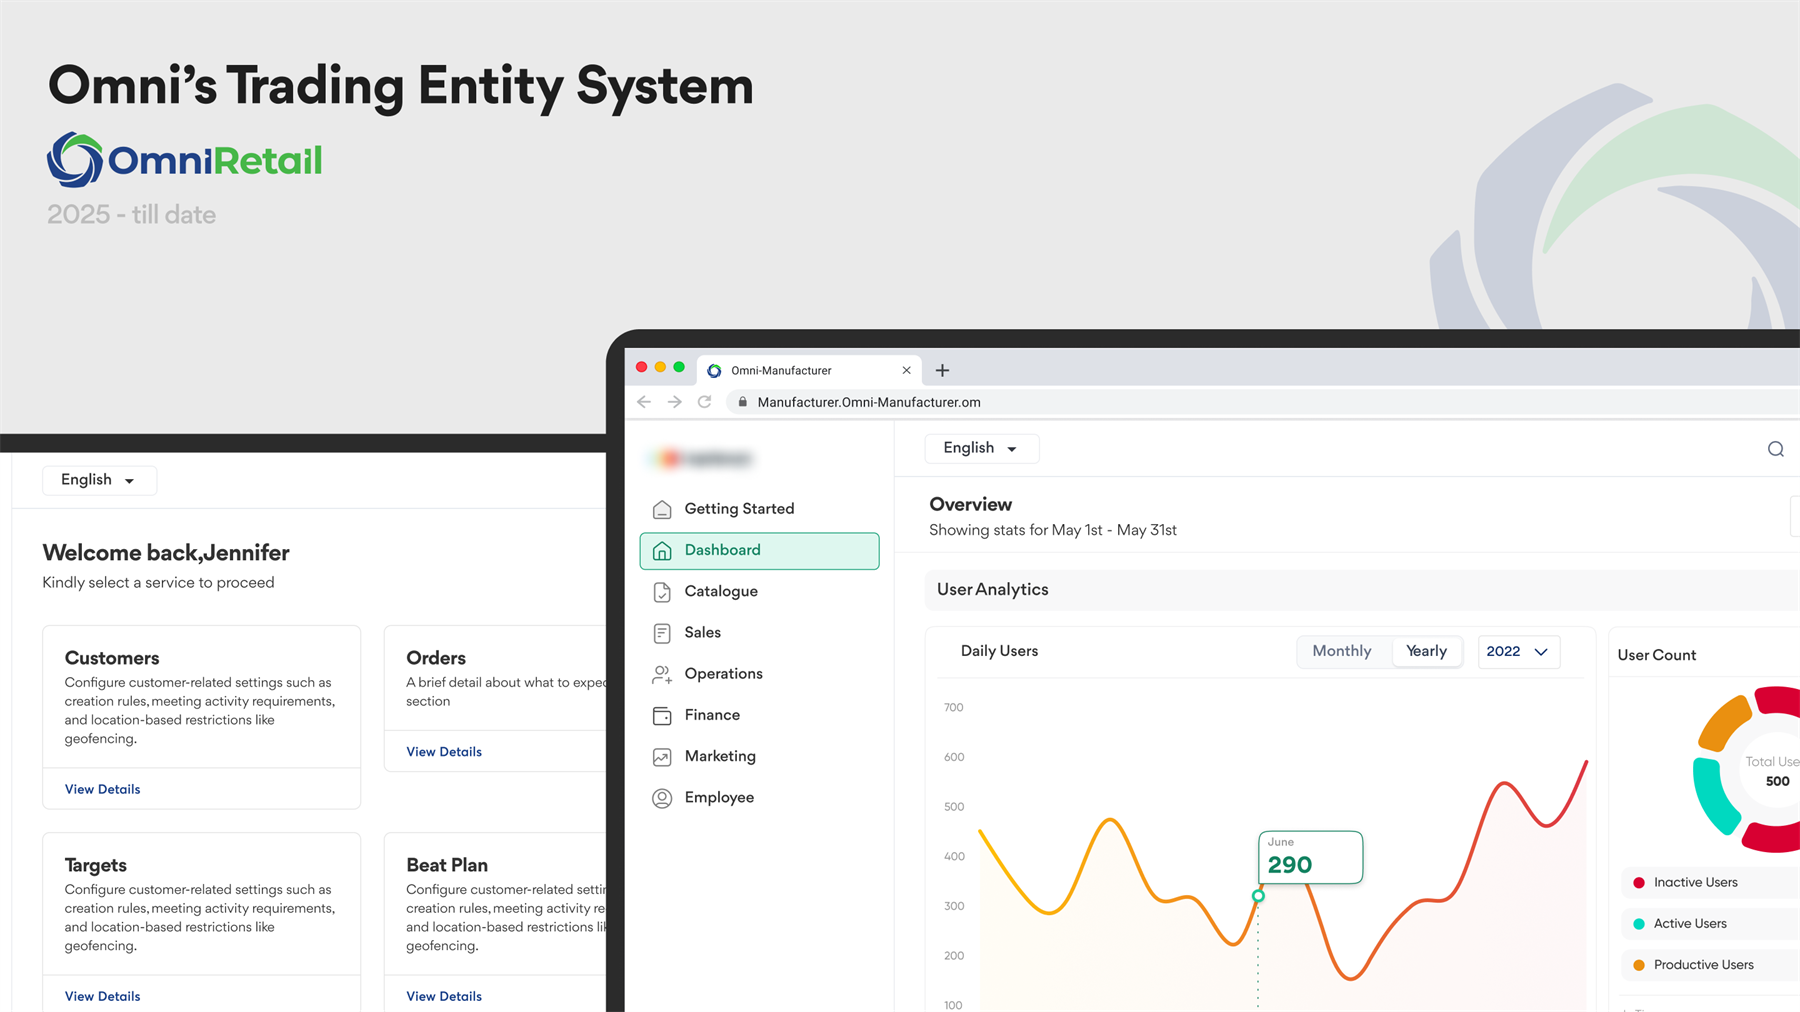
Task: Open Finance in the sidebar
Action: 759,715
